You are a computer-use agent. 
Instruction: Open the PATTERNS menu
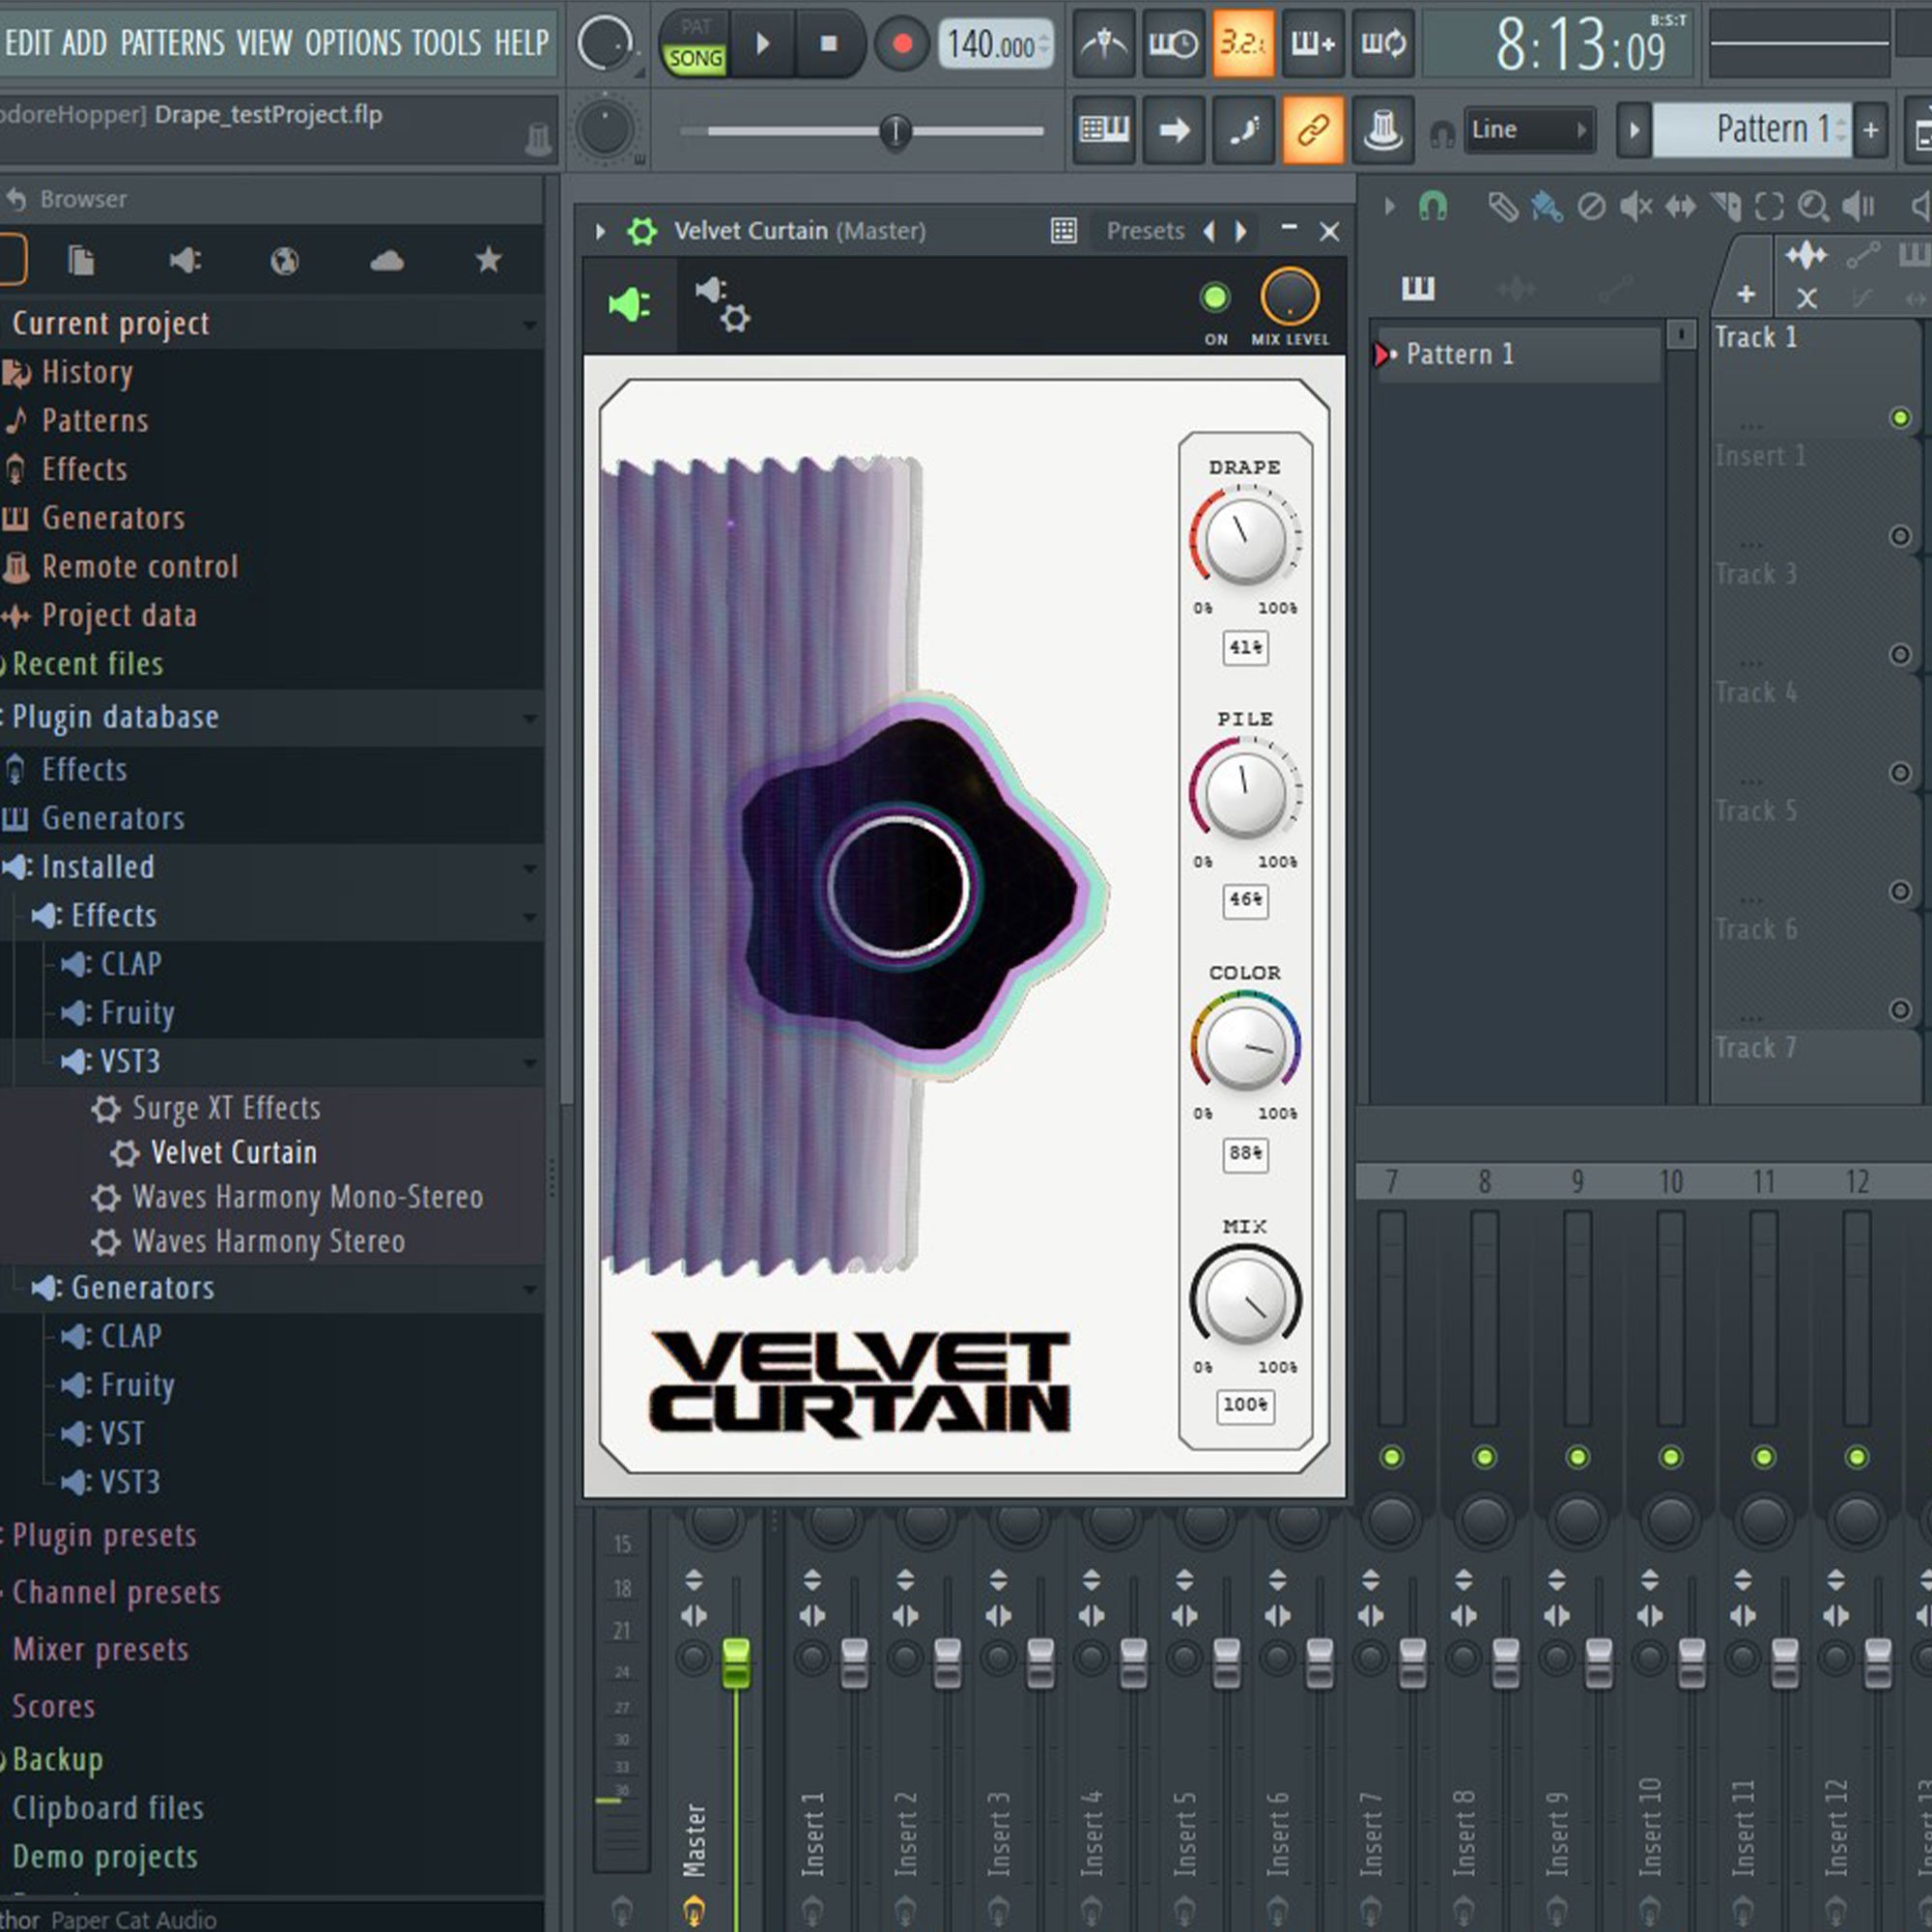click(x=173, y=43)
